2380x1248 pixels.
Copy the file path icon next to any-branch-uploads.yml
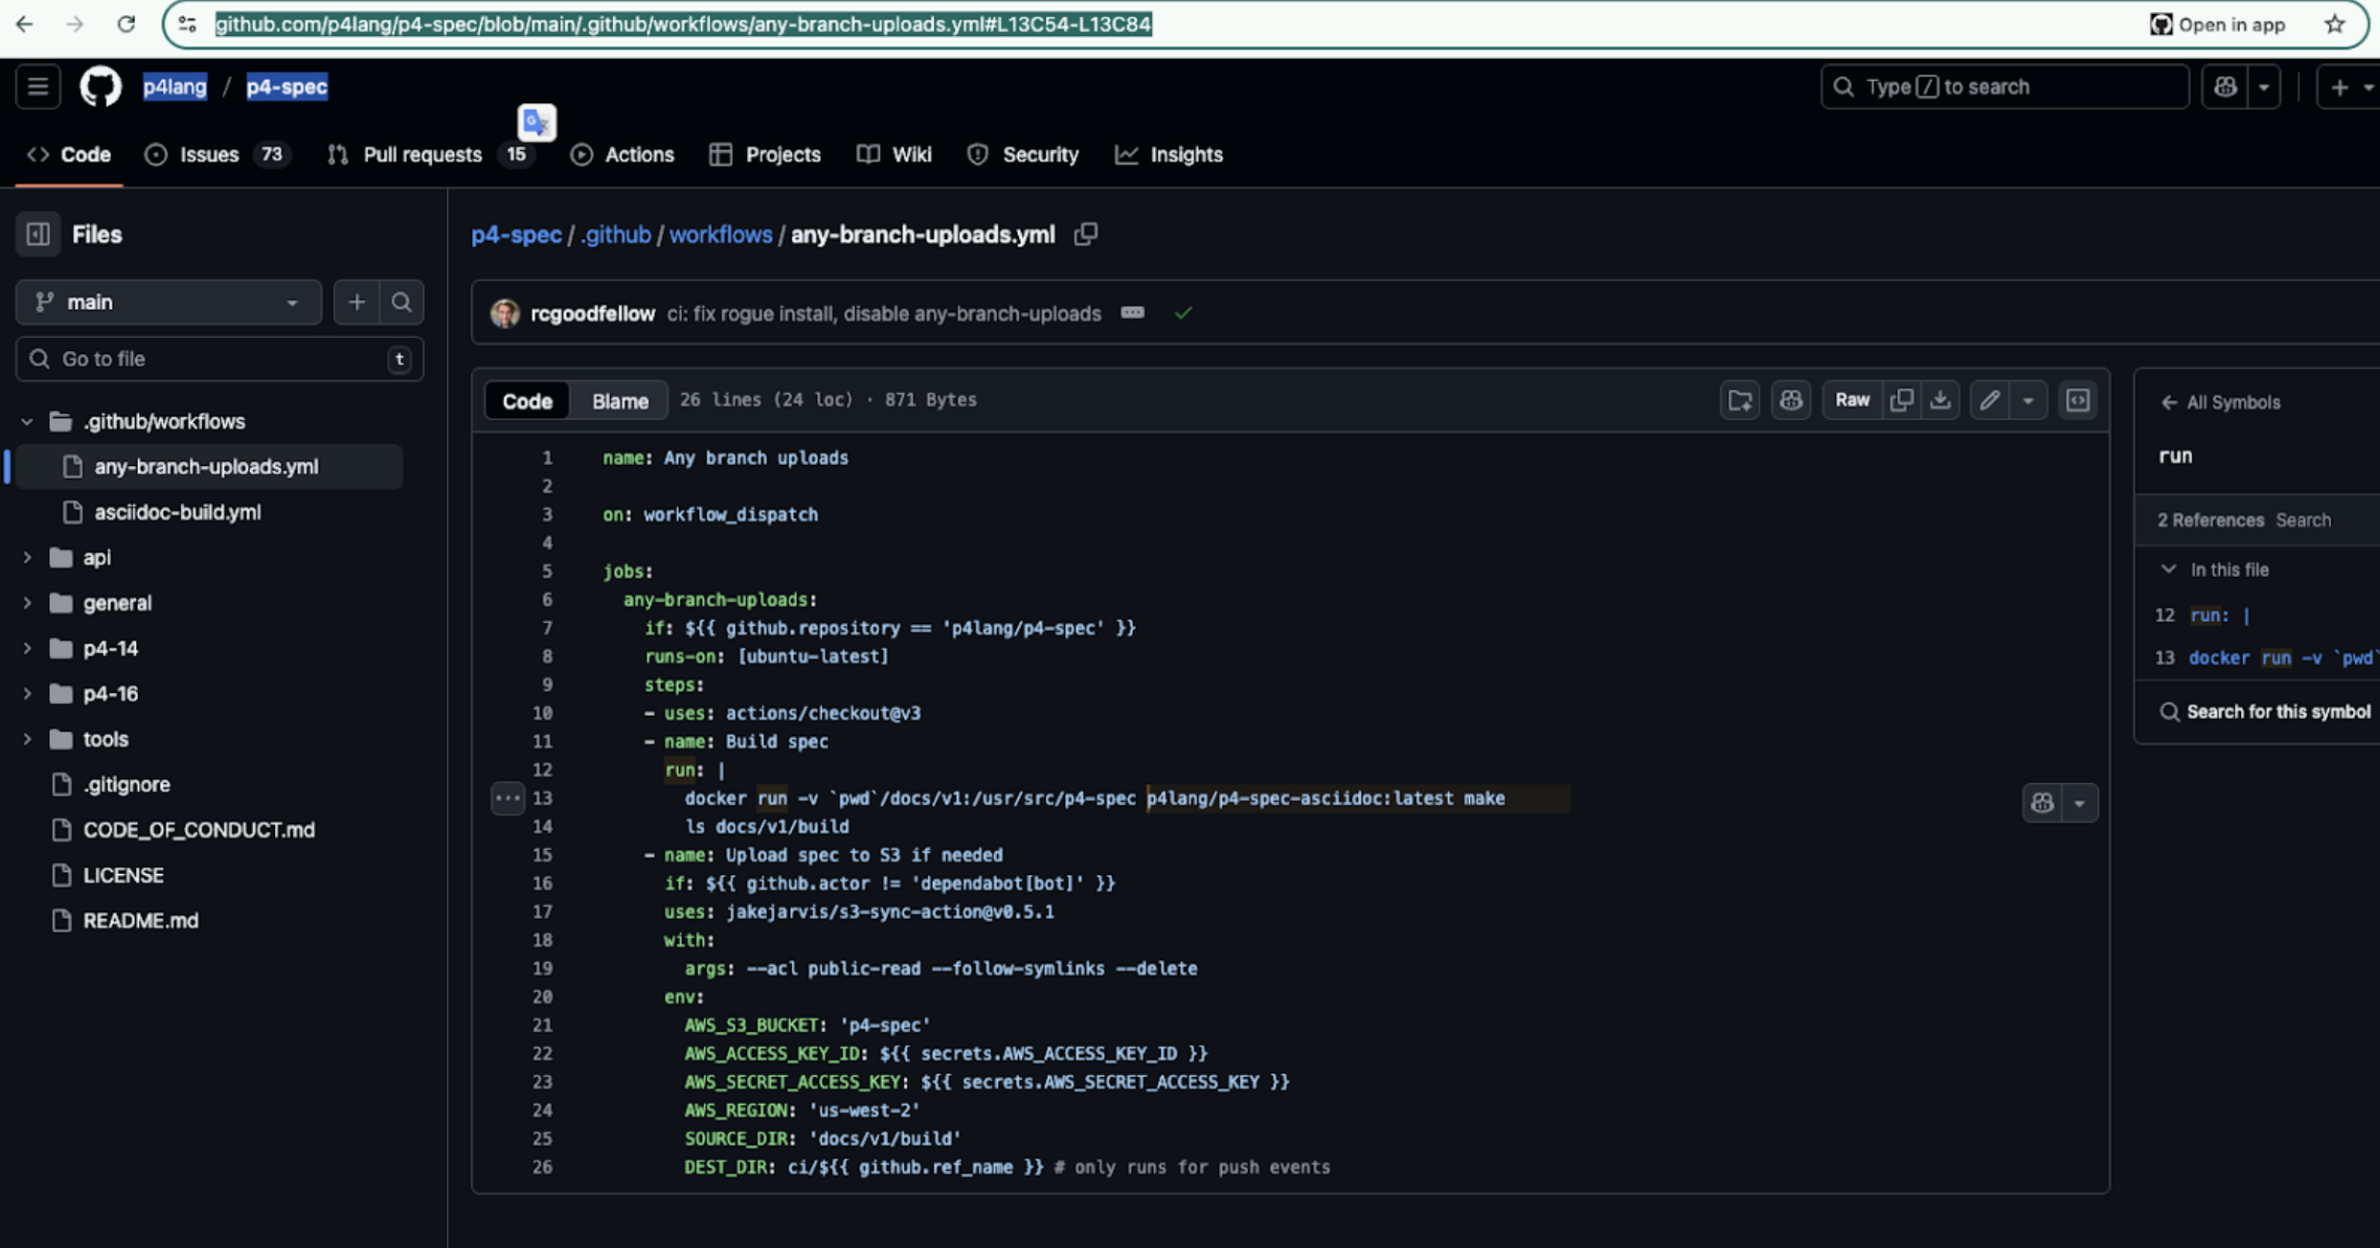click(1086, 234)
